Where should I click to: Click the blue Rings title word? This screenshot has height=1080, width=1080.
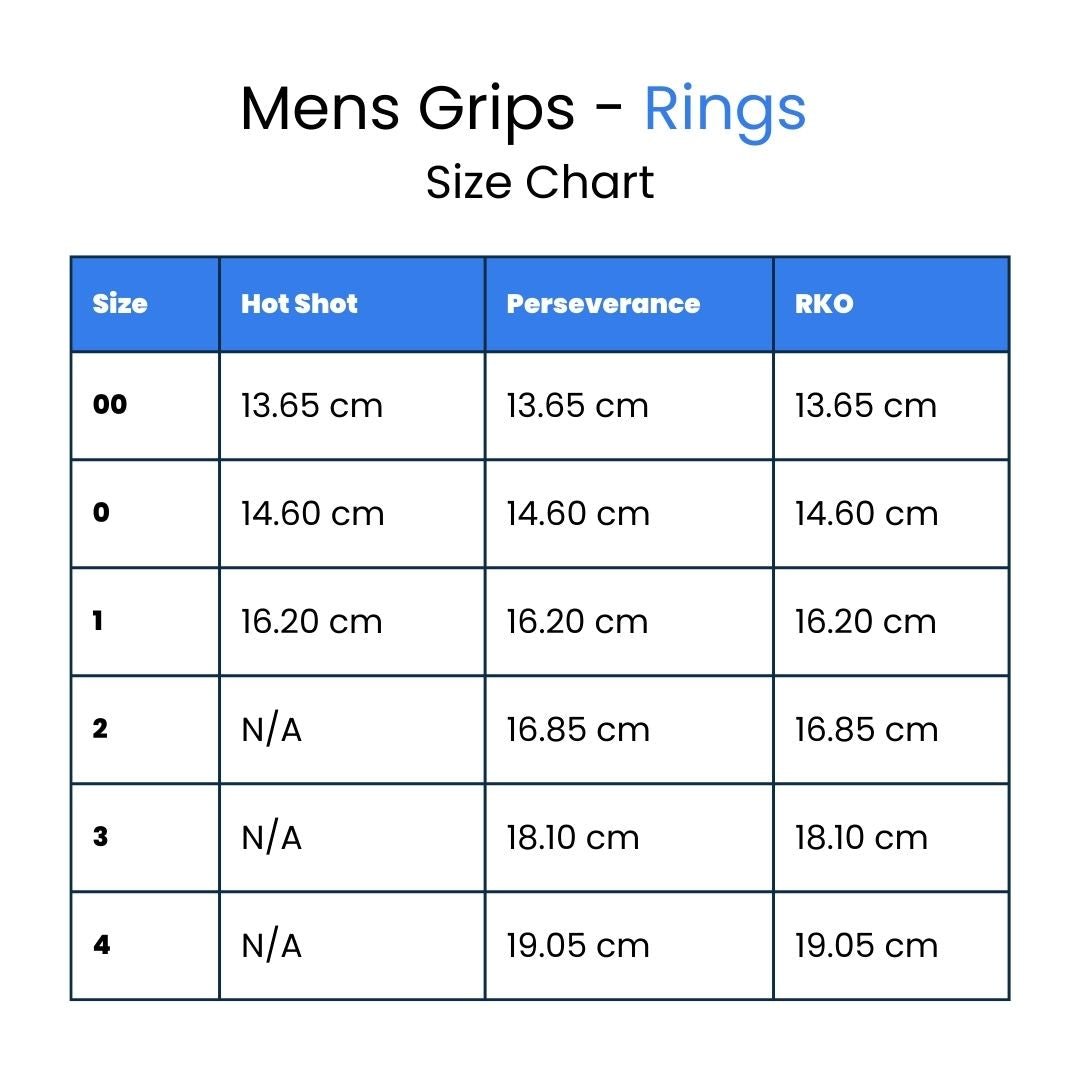click(x=724, y=110)
